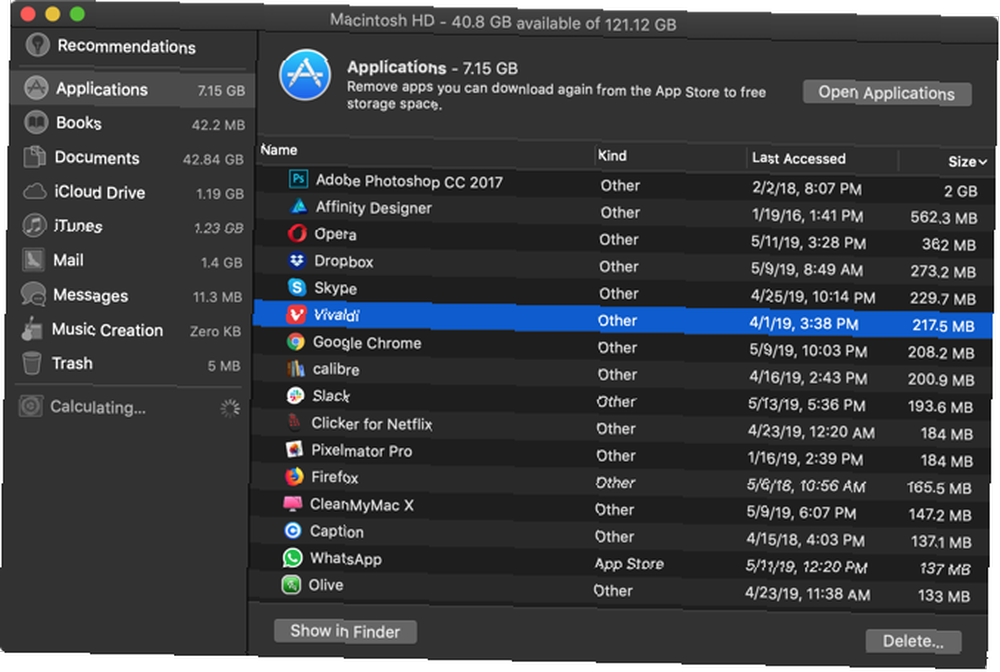Click the Vivaldi app icon
Viewport: 1000px width, 672px height.
(x=296, y=314)
